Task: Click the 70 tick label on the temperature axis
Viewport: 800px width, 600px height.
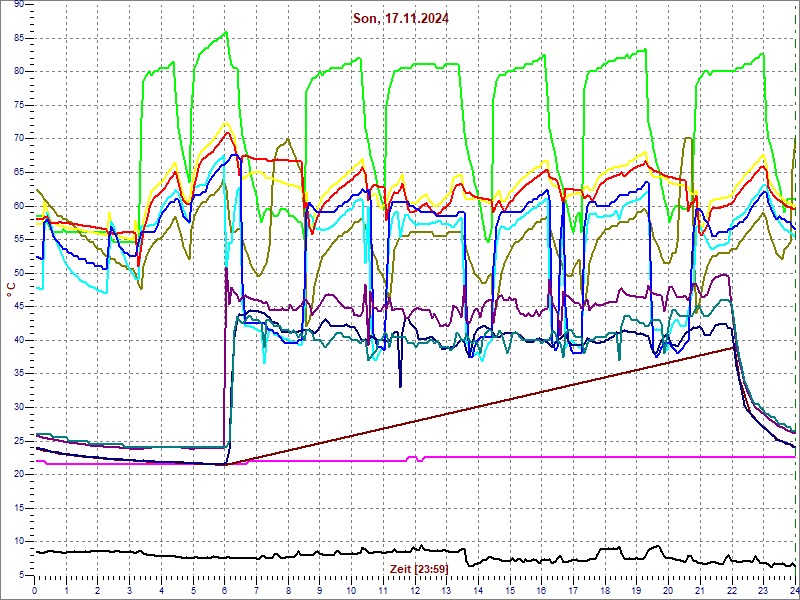Action: pos(19,139)
